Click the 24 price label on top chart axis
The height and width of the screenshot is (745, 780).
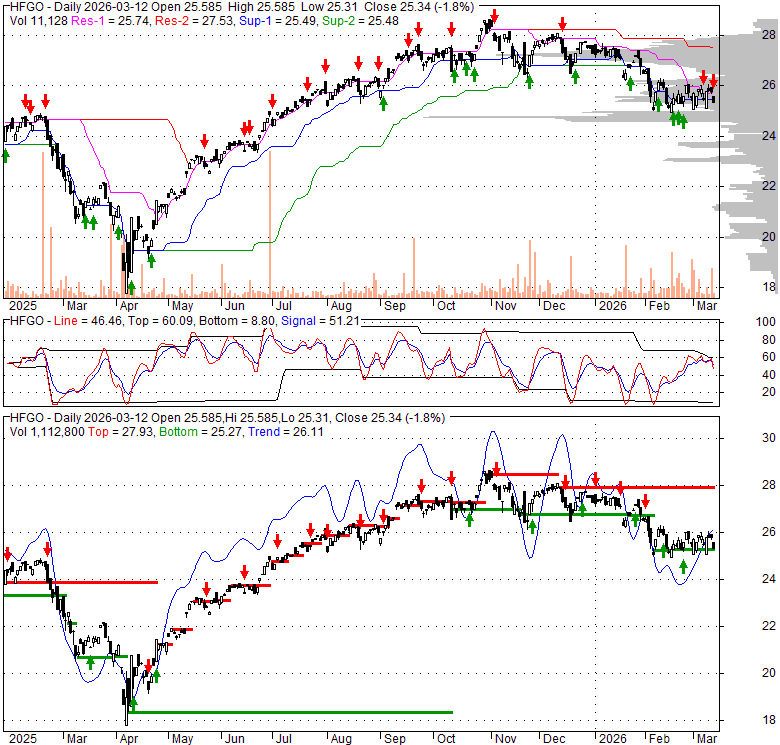769,136
